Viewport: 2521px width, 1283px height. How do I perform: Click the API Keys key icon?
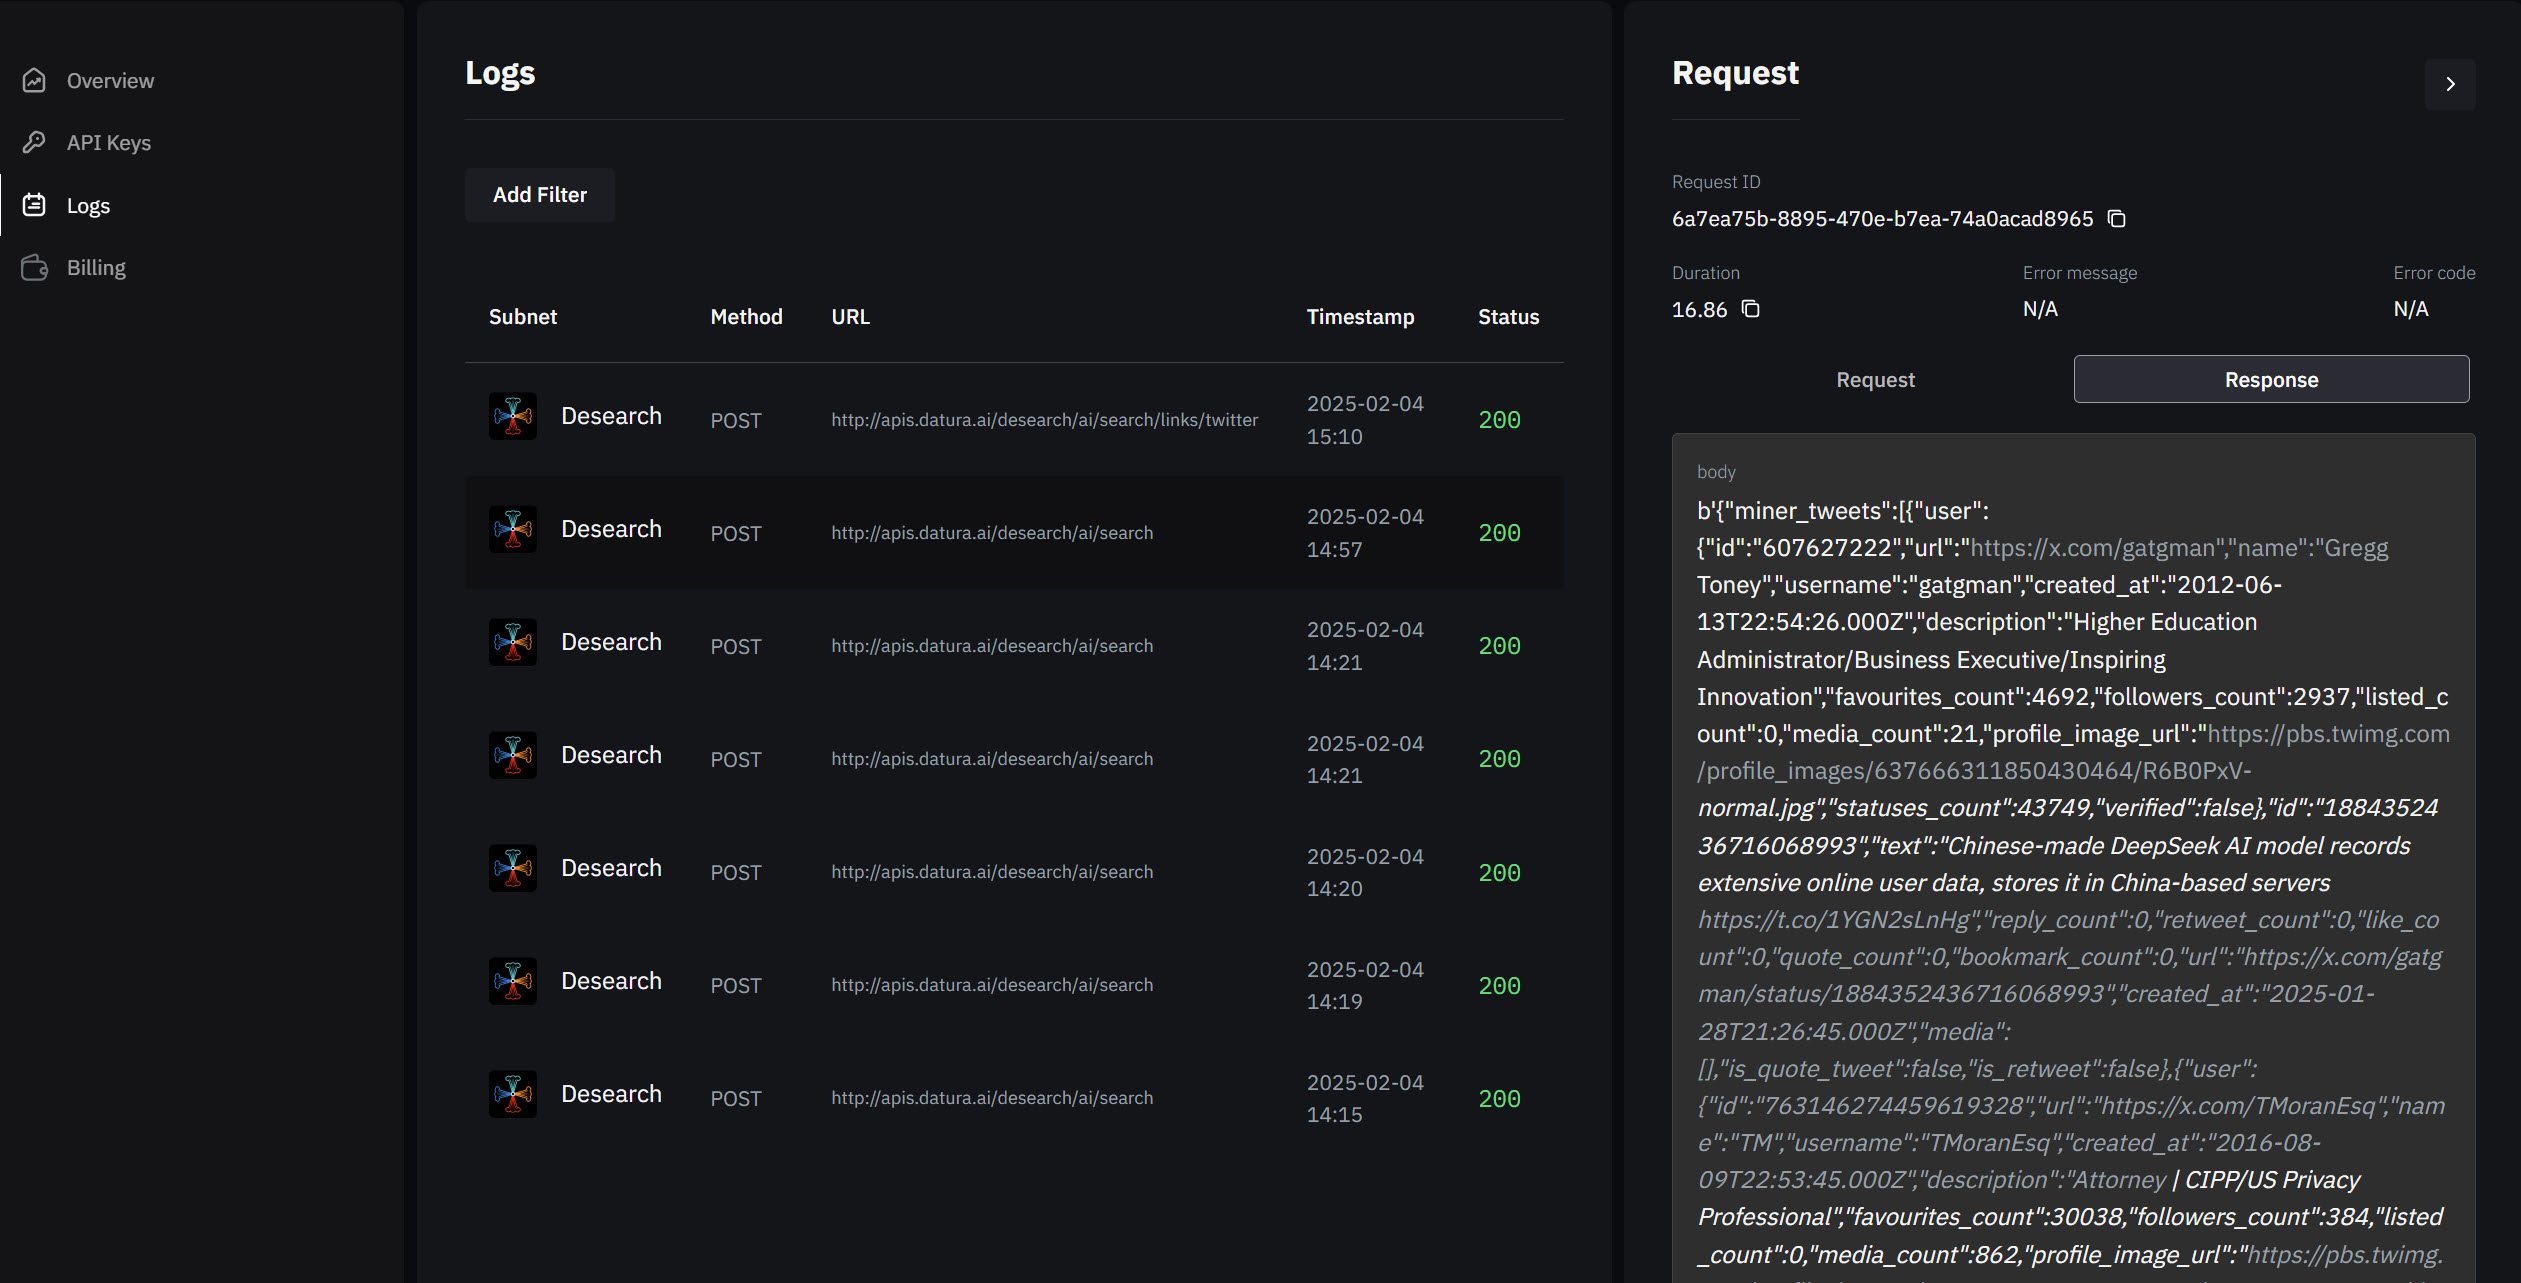pyautogui.click(x=35, y=143)
